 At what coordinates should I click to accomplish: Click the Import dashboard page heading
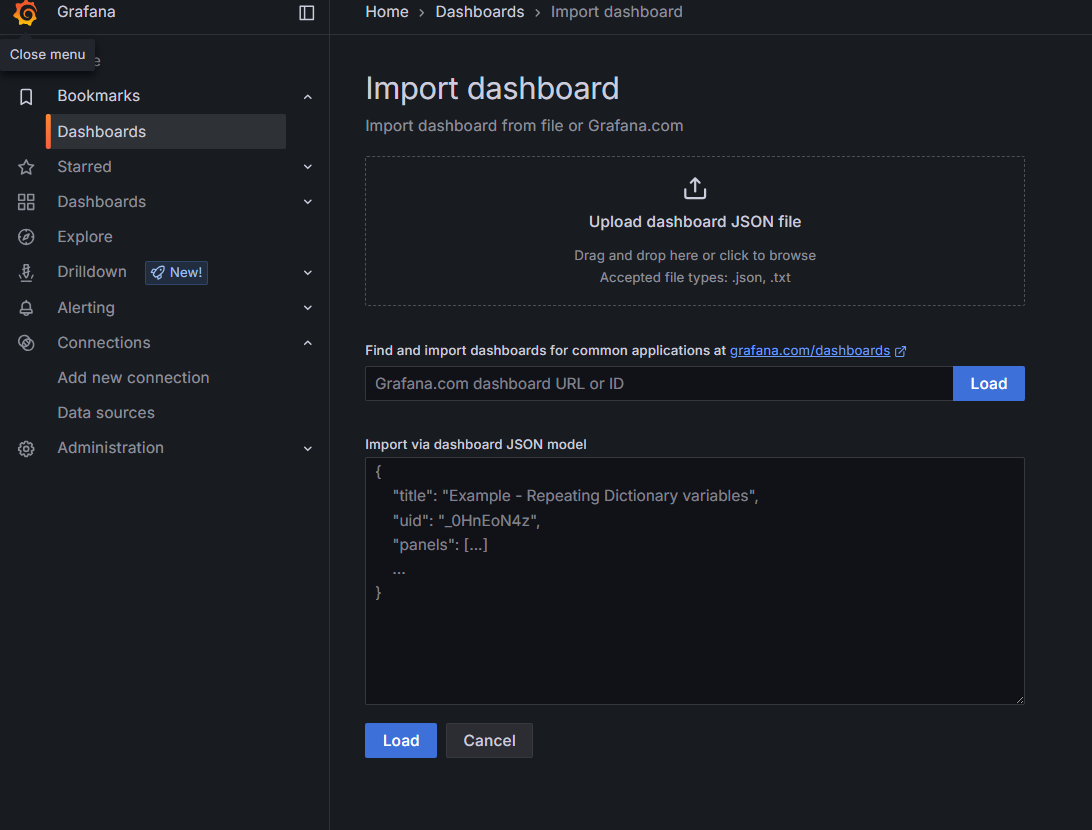point(492,88)
